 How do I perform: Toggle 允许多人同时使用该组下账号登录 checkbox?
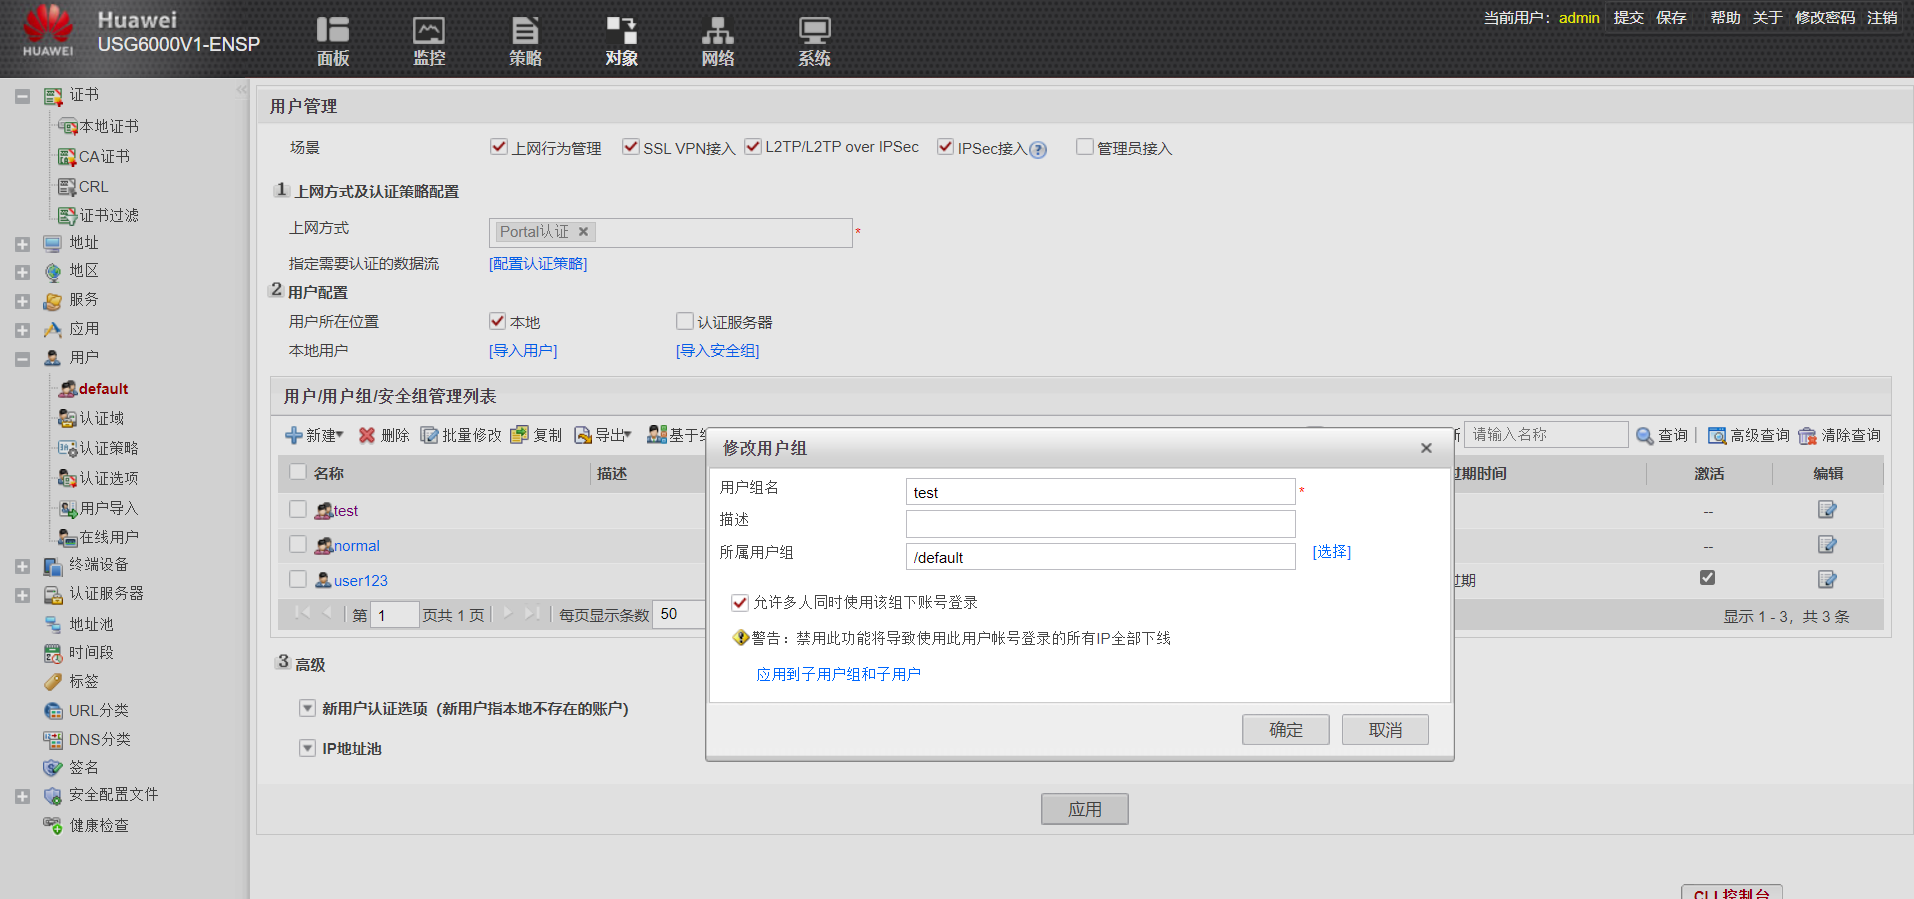(740, 602)
